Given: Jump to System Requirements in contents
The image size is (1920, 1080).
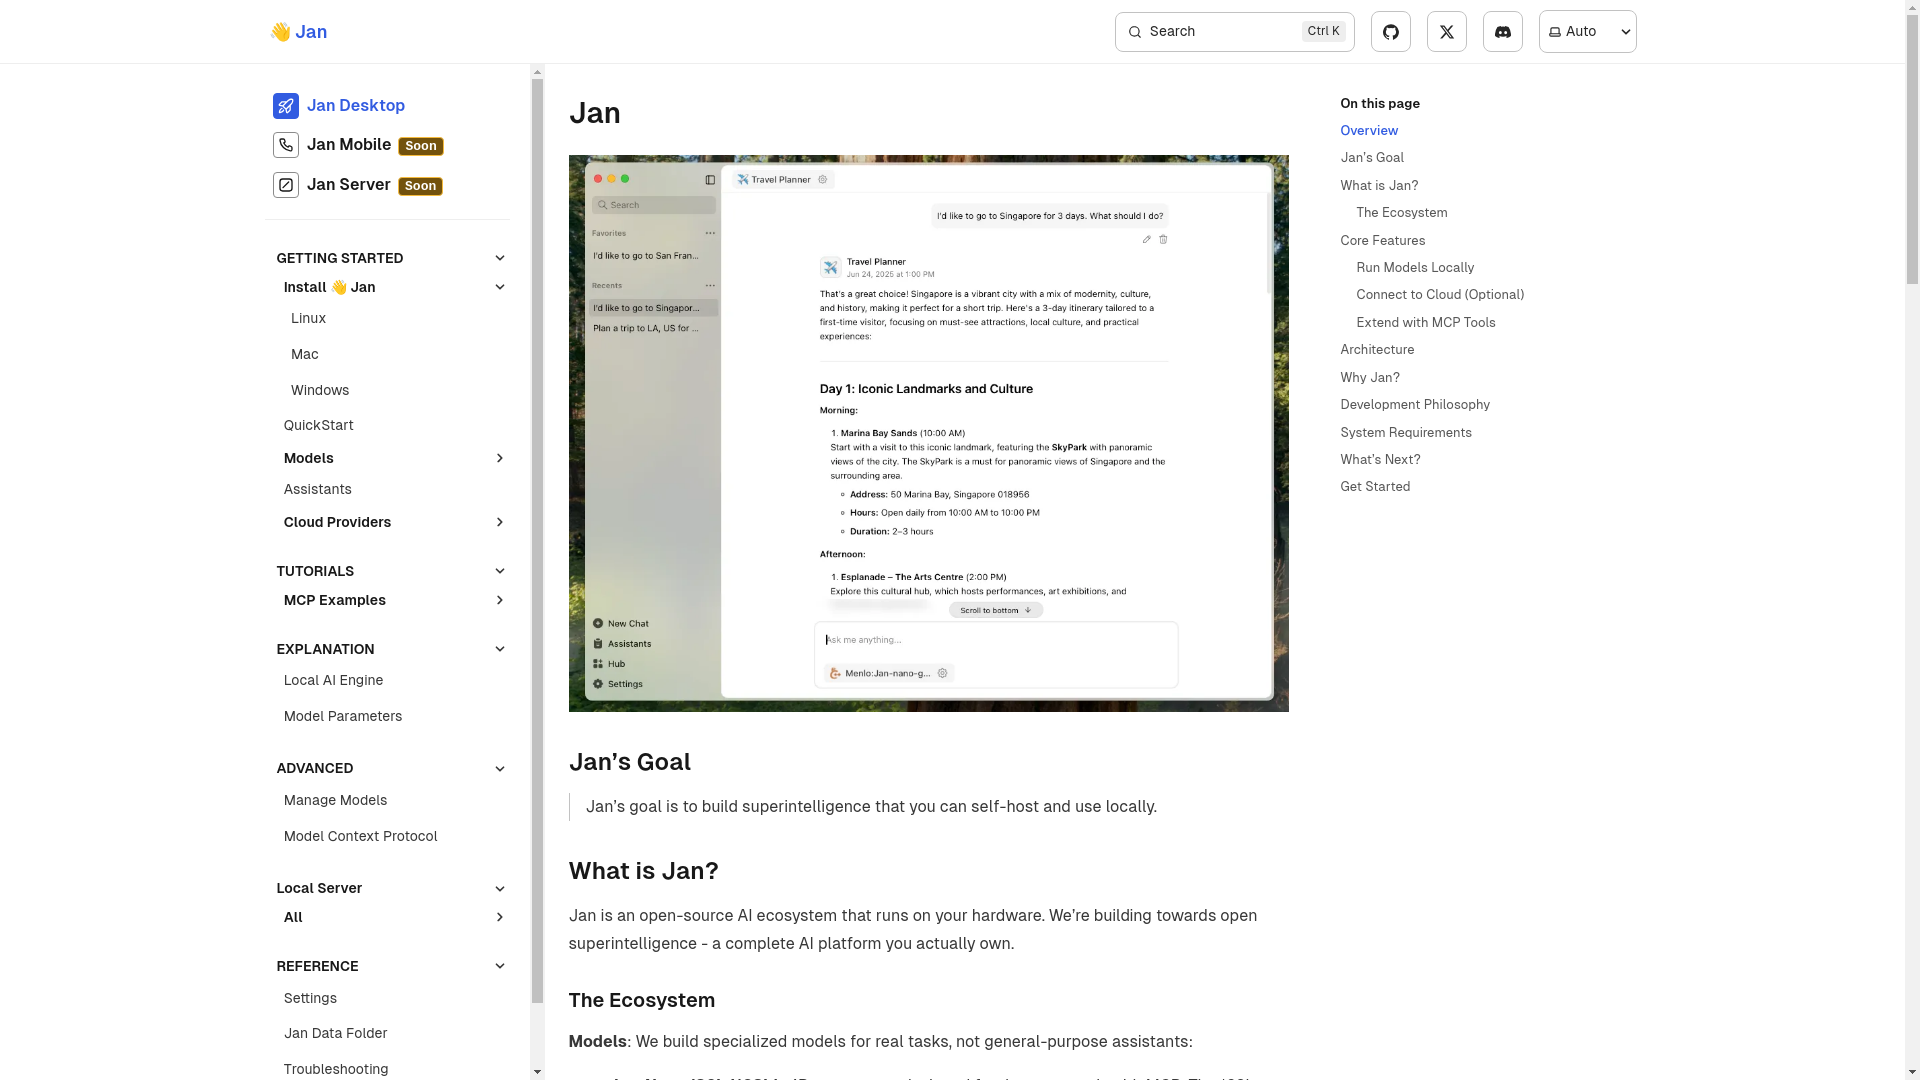Looking at the screenshot, I should click(x=1405, y=433).
